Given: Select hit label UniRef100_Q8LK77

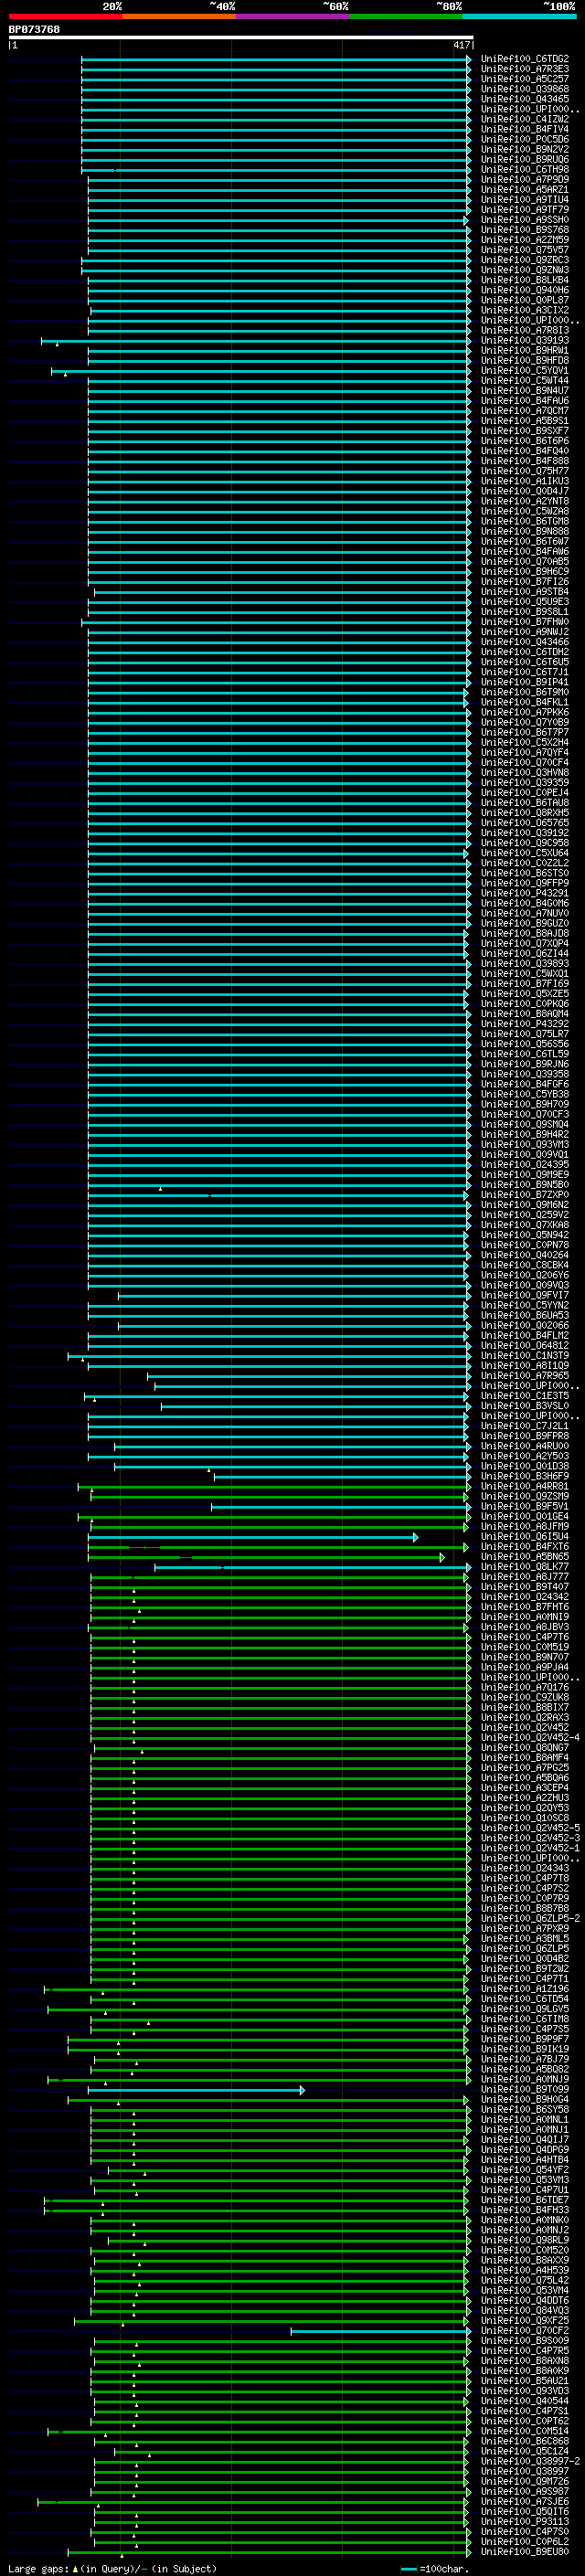Looking at the screenshot, I should (524, 1566).
